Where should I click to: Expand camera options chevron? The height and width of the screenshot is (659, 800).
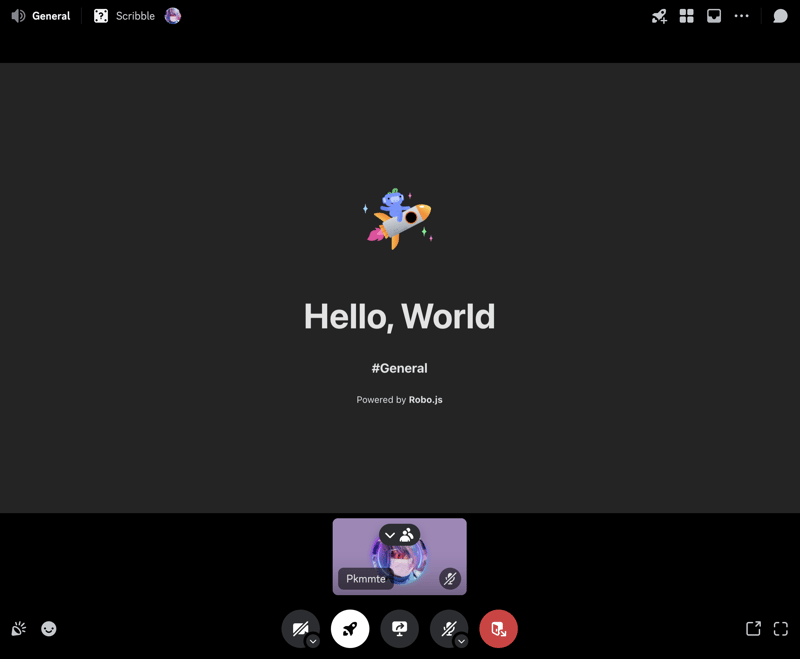point(313,641)
